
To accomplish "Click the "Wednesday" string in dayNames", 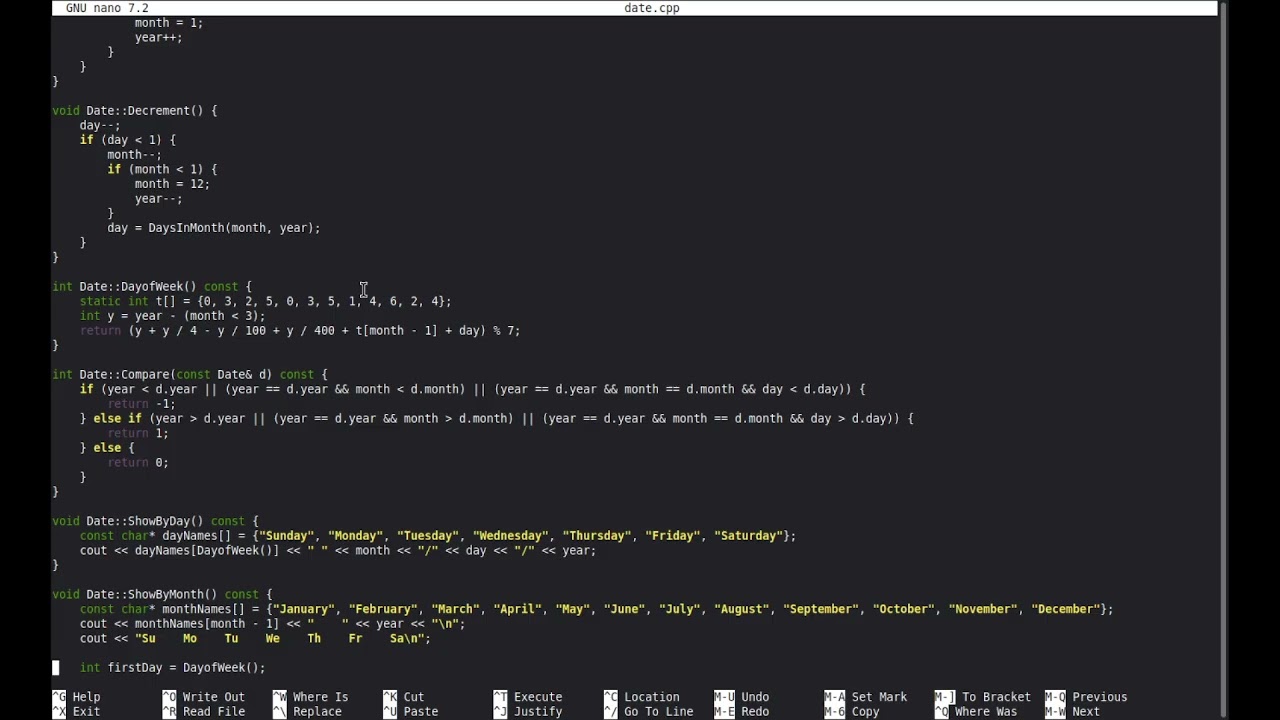I will tap(510, 536).
